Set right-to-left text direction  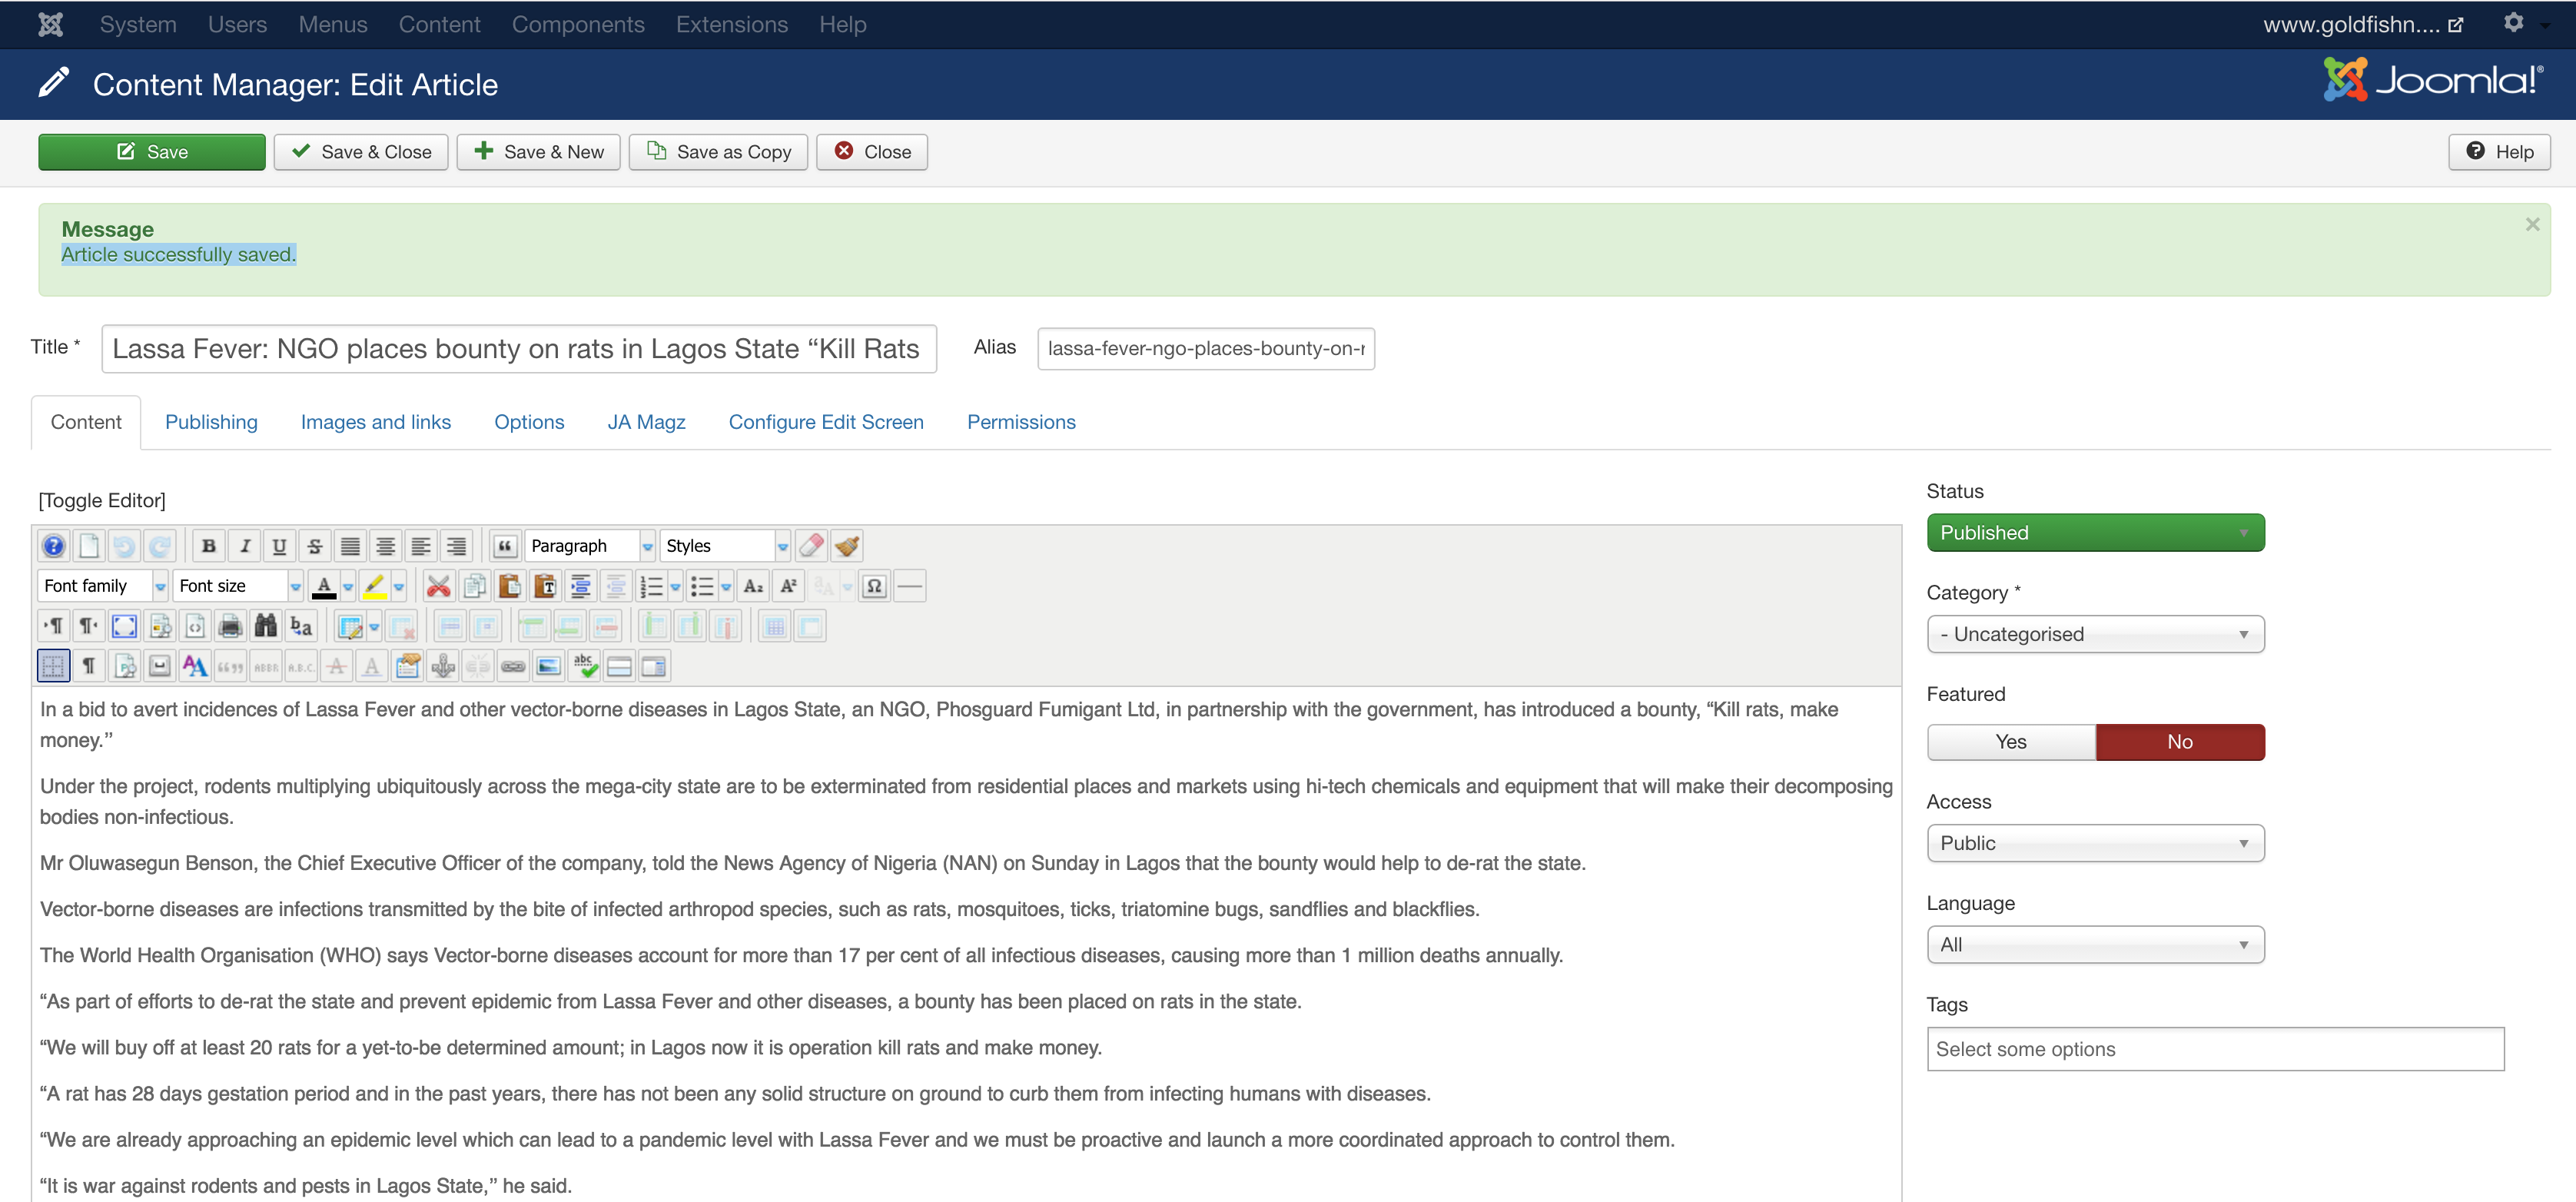(89, 626)
